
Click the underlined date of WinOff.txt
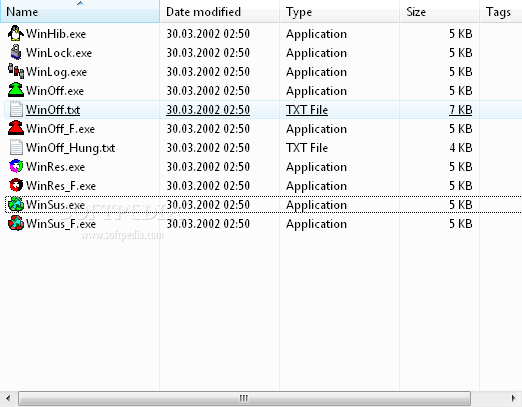[x=208, y=110]
